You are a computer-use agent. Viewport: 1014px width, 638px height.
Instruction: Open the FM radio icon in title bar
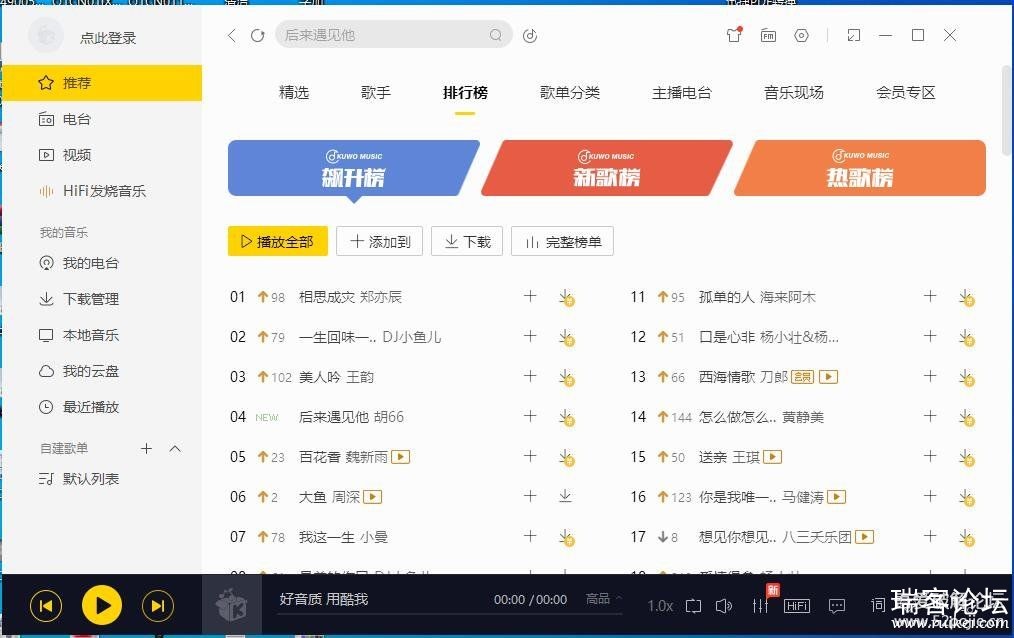(768, 36)
